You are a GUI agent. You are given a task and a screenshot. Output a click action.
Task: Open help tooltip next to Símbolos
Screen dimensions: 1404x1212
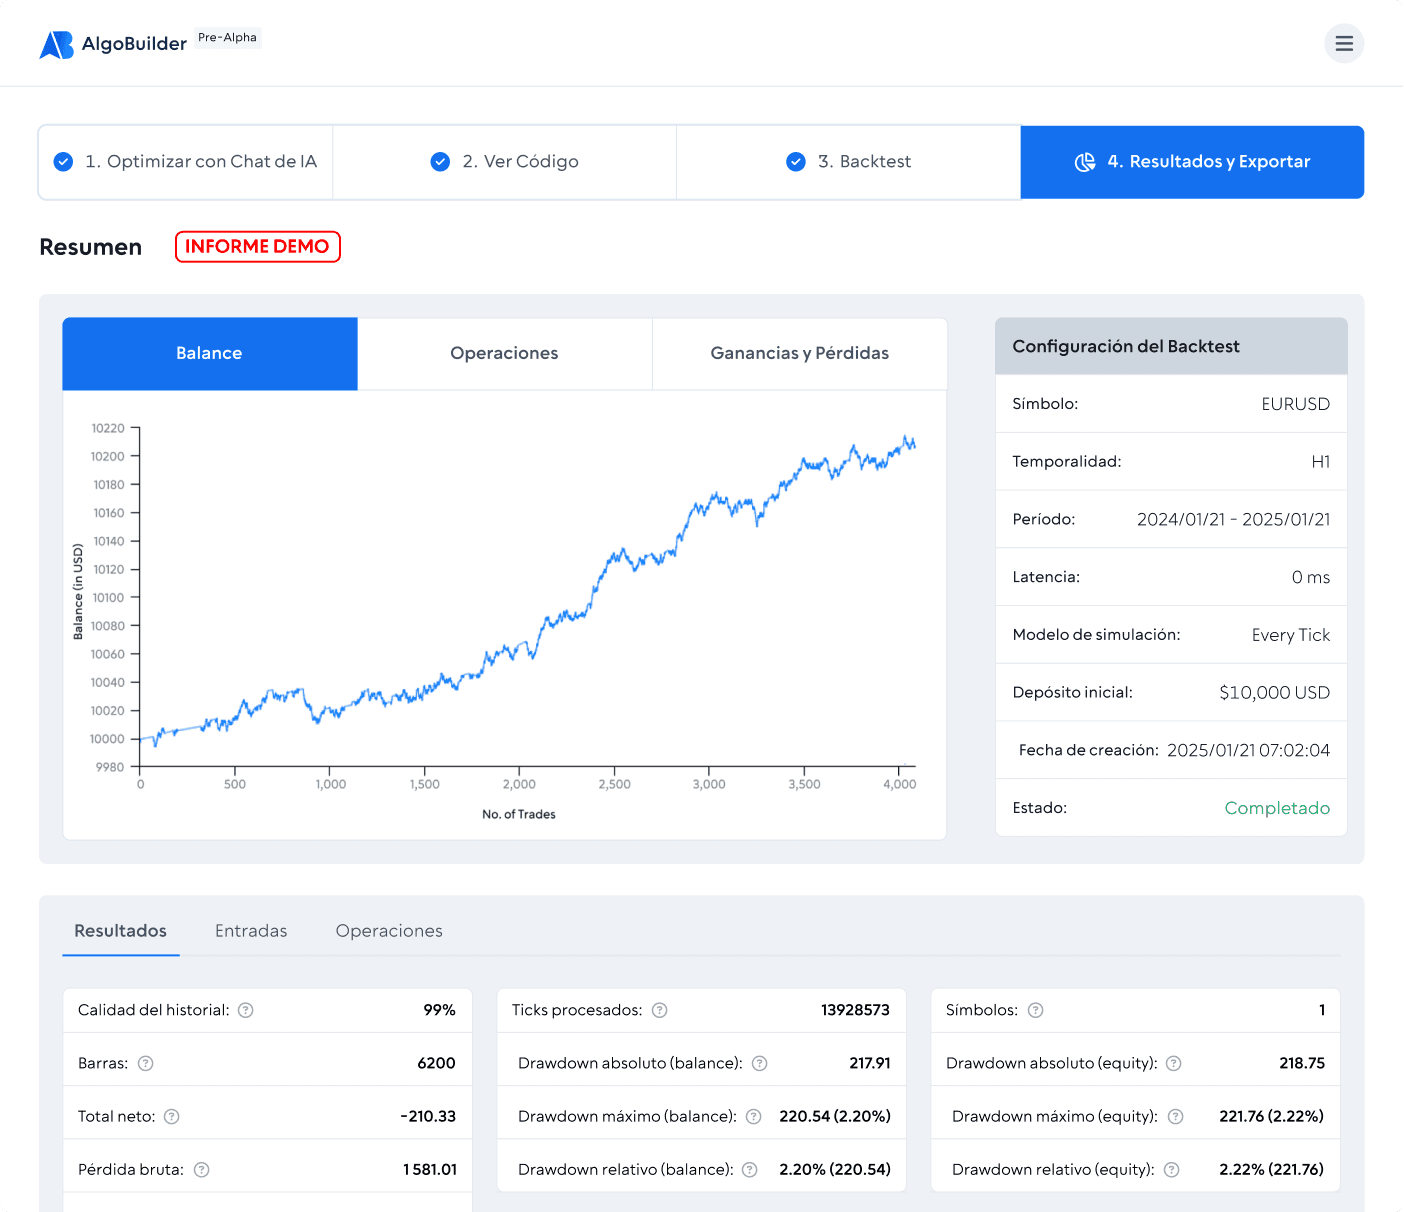1037,1010
